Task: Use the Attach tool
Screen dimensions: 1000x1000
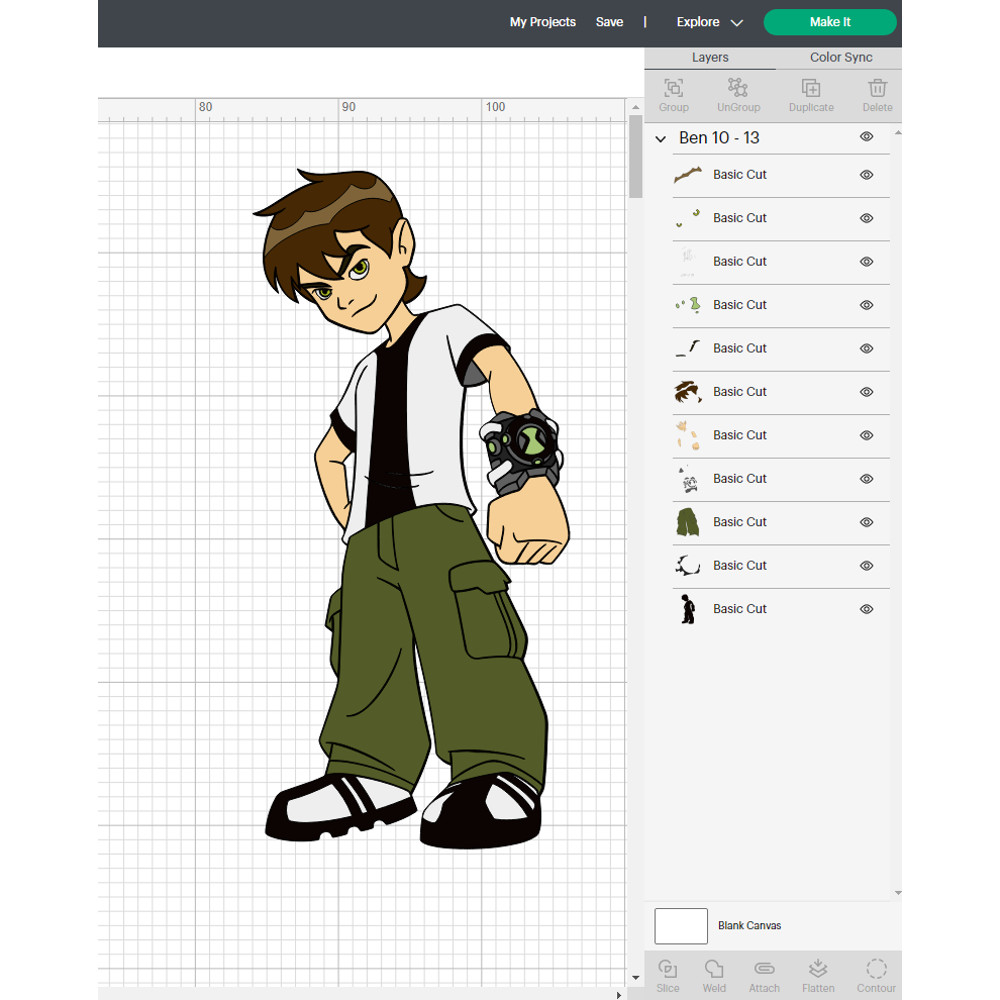Action: (764, 972)
